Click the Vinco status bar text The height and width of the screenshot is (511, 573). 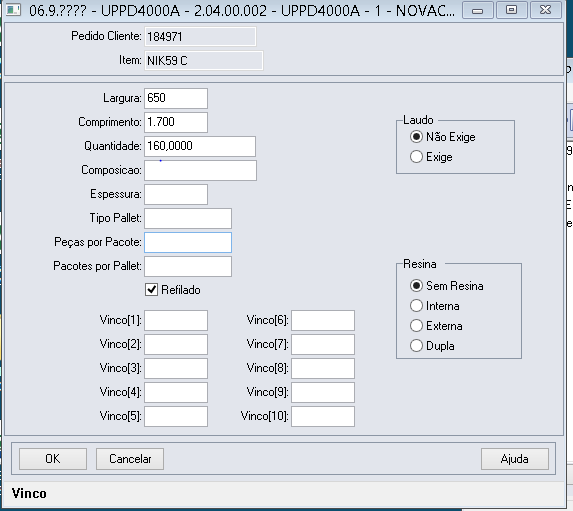coord(29,493)
